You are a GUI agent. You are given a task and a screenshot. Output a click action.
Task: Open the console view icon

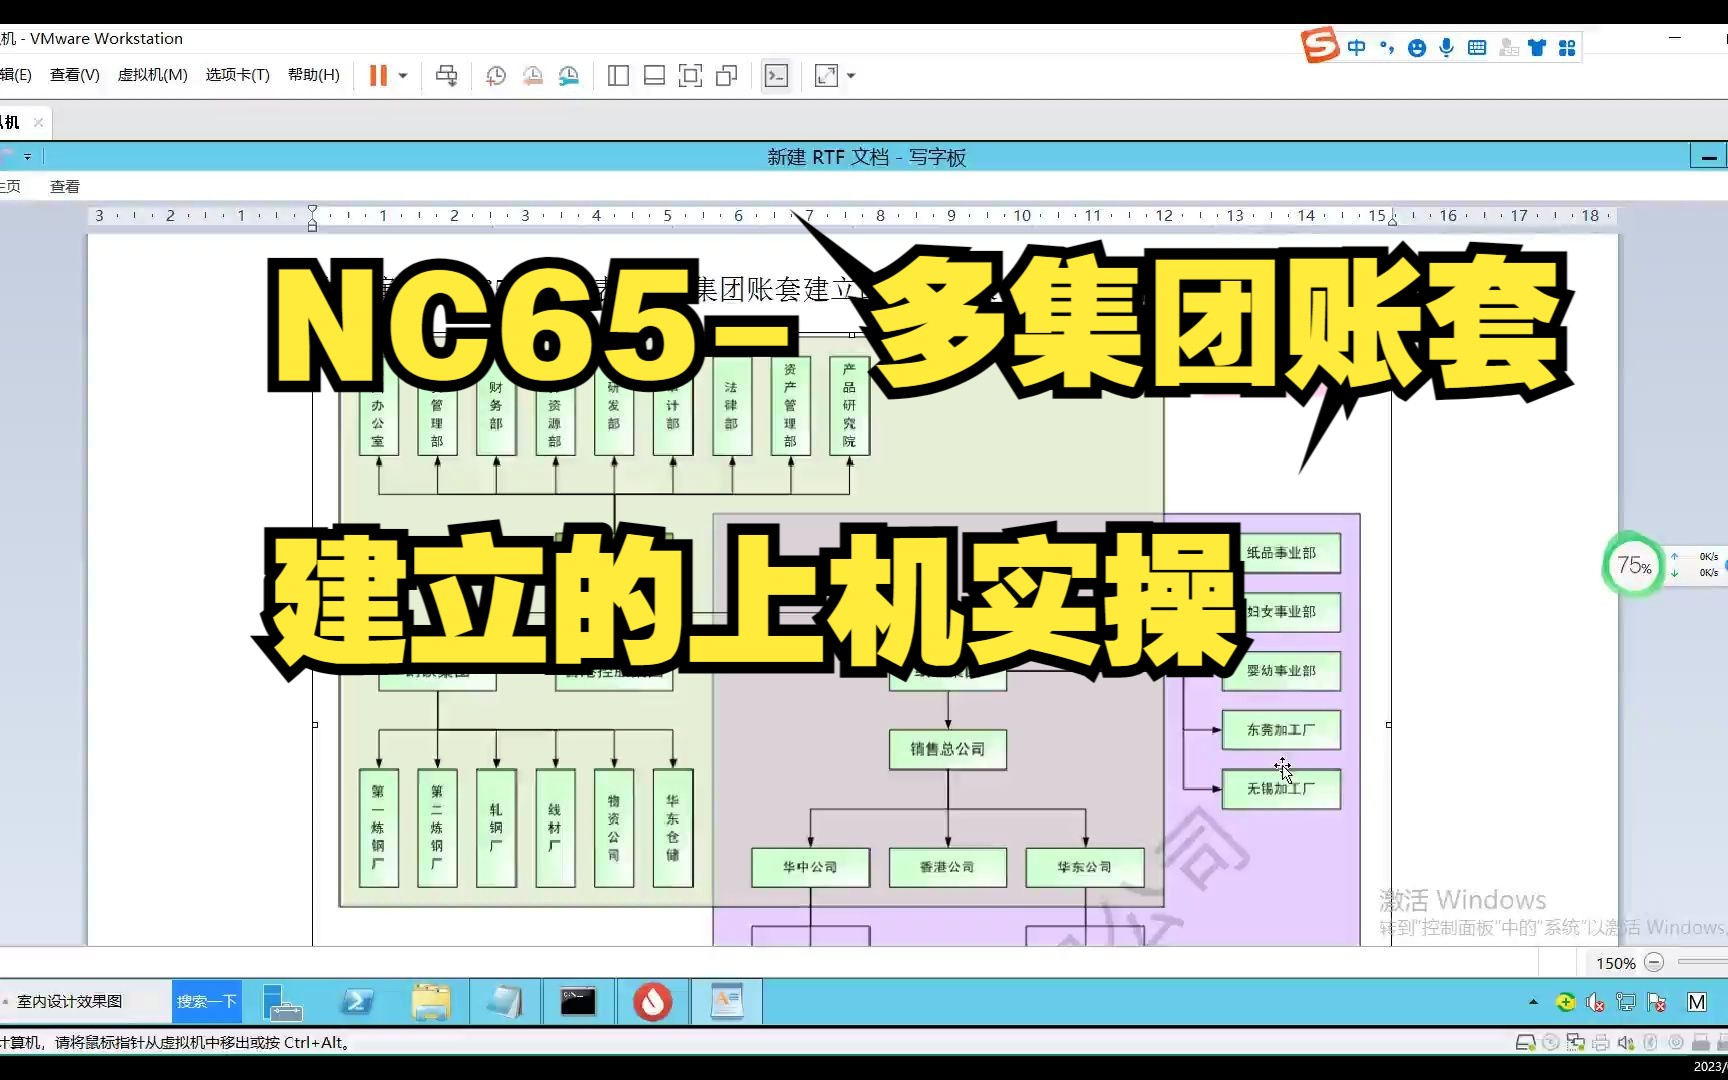pyautogui.click(x=776, y=76)
